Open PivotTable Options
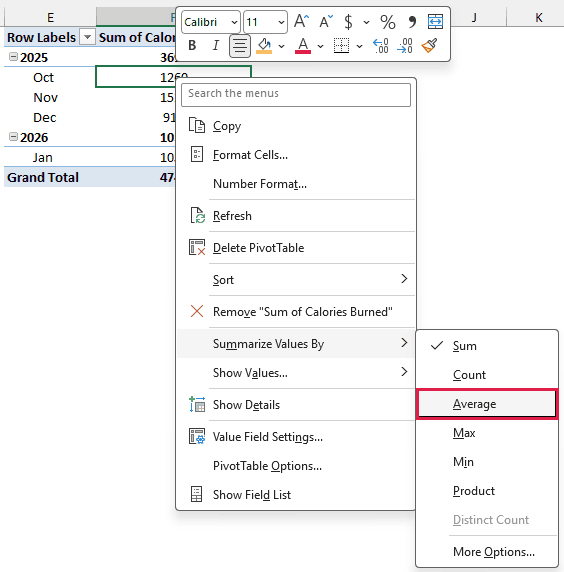This screenshot has height=572, width=564. coord(296,465)
